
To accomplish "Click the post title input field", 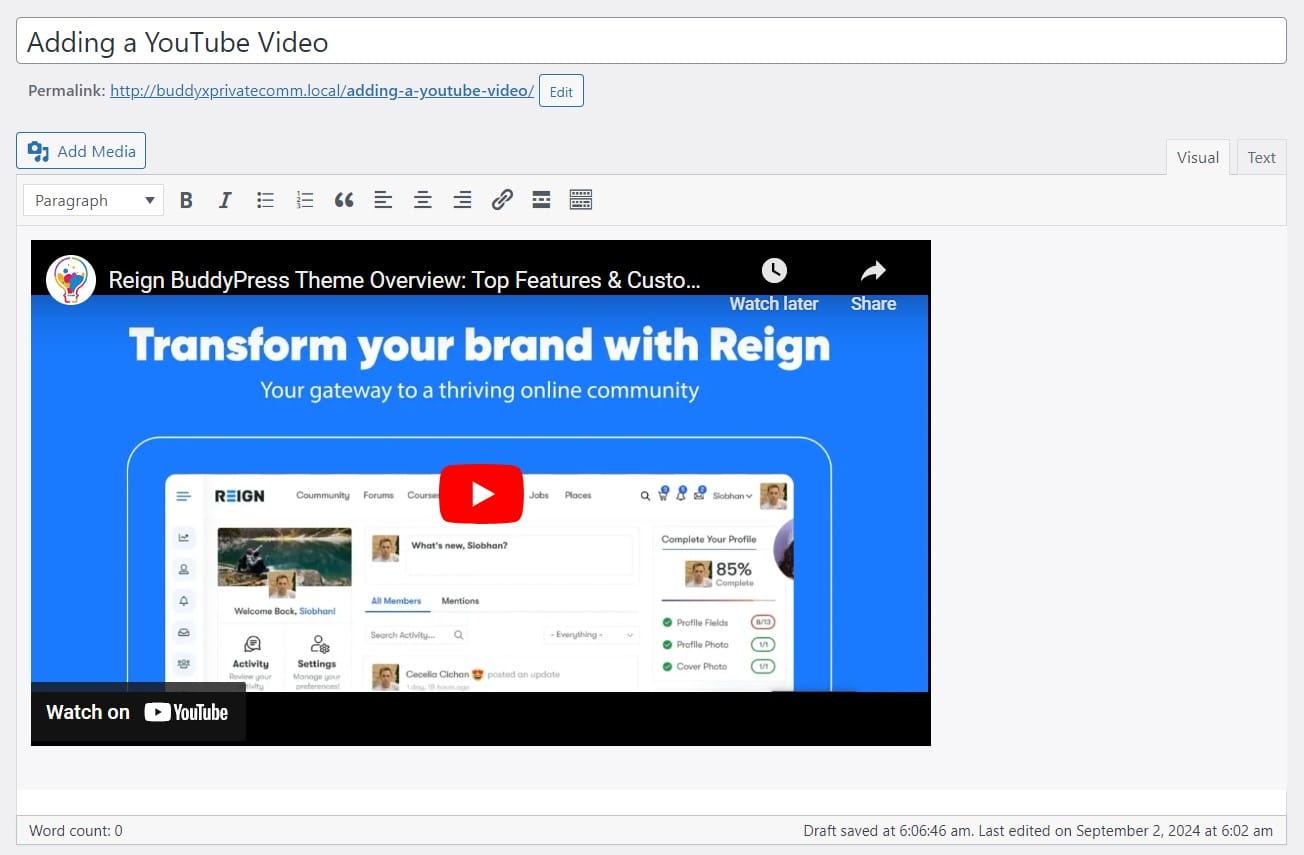I will click(651, 42).
